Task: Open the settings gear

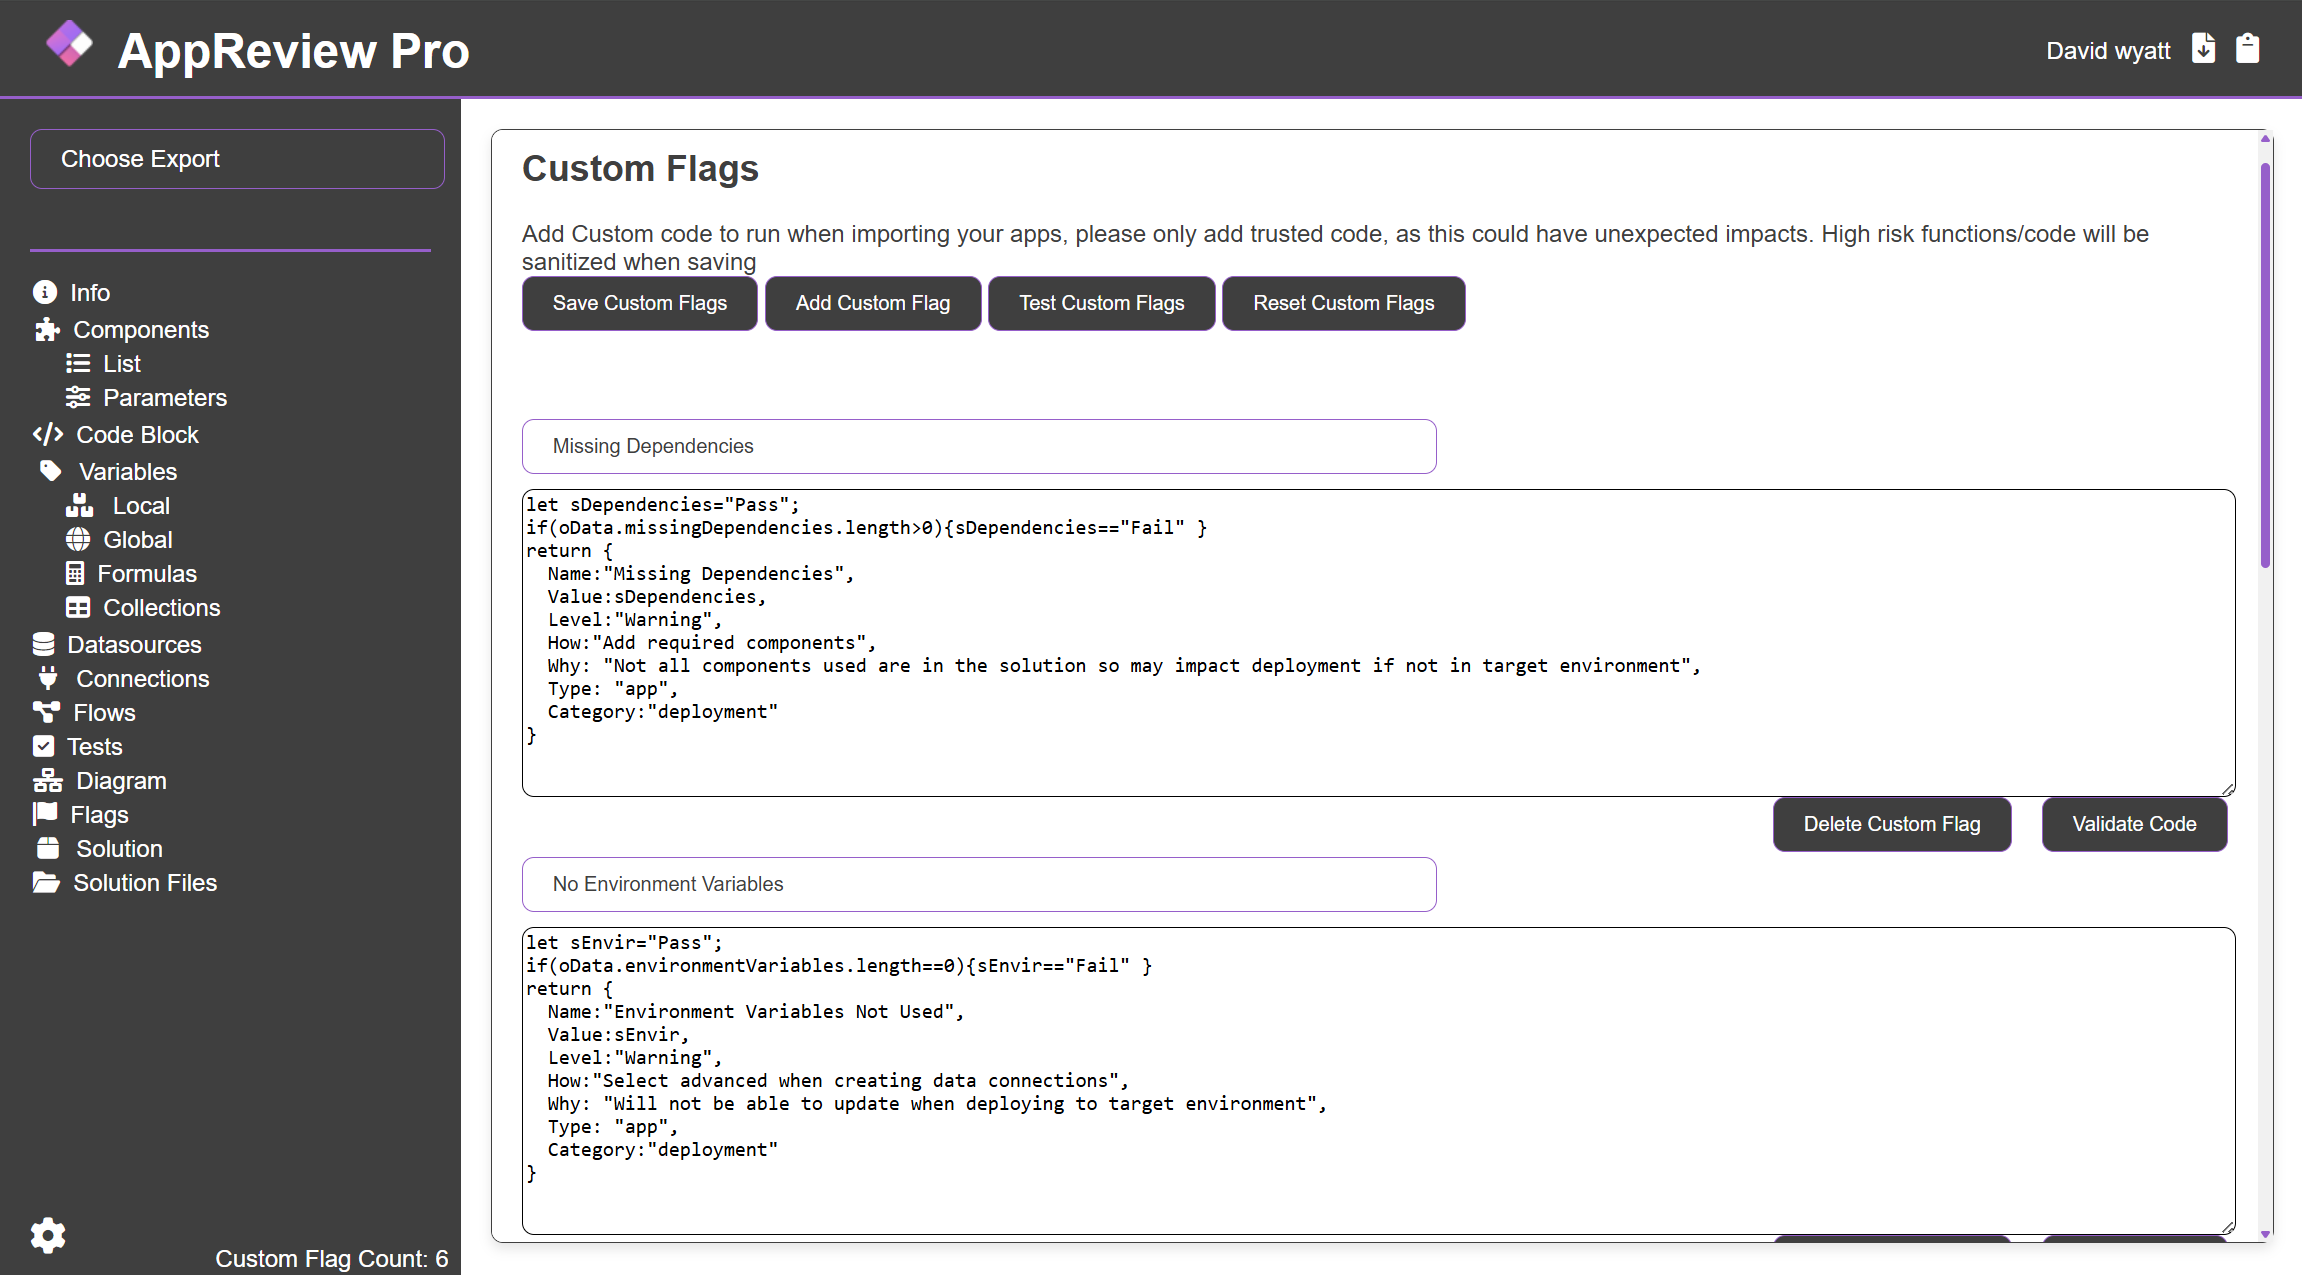Action: pyautogui.click(x=48, y=1236)
